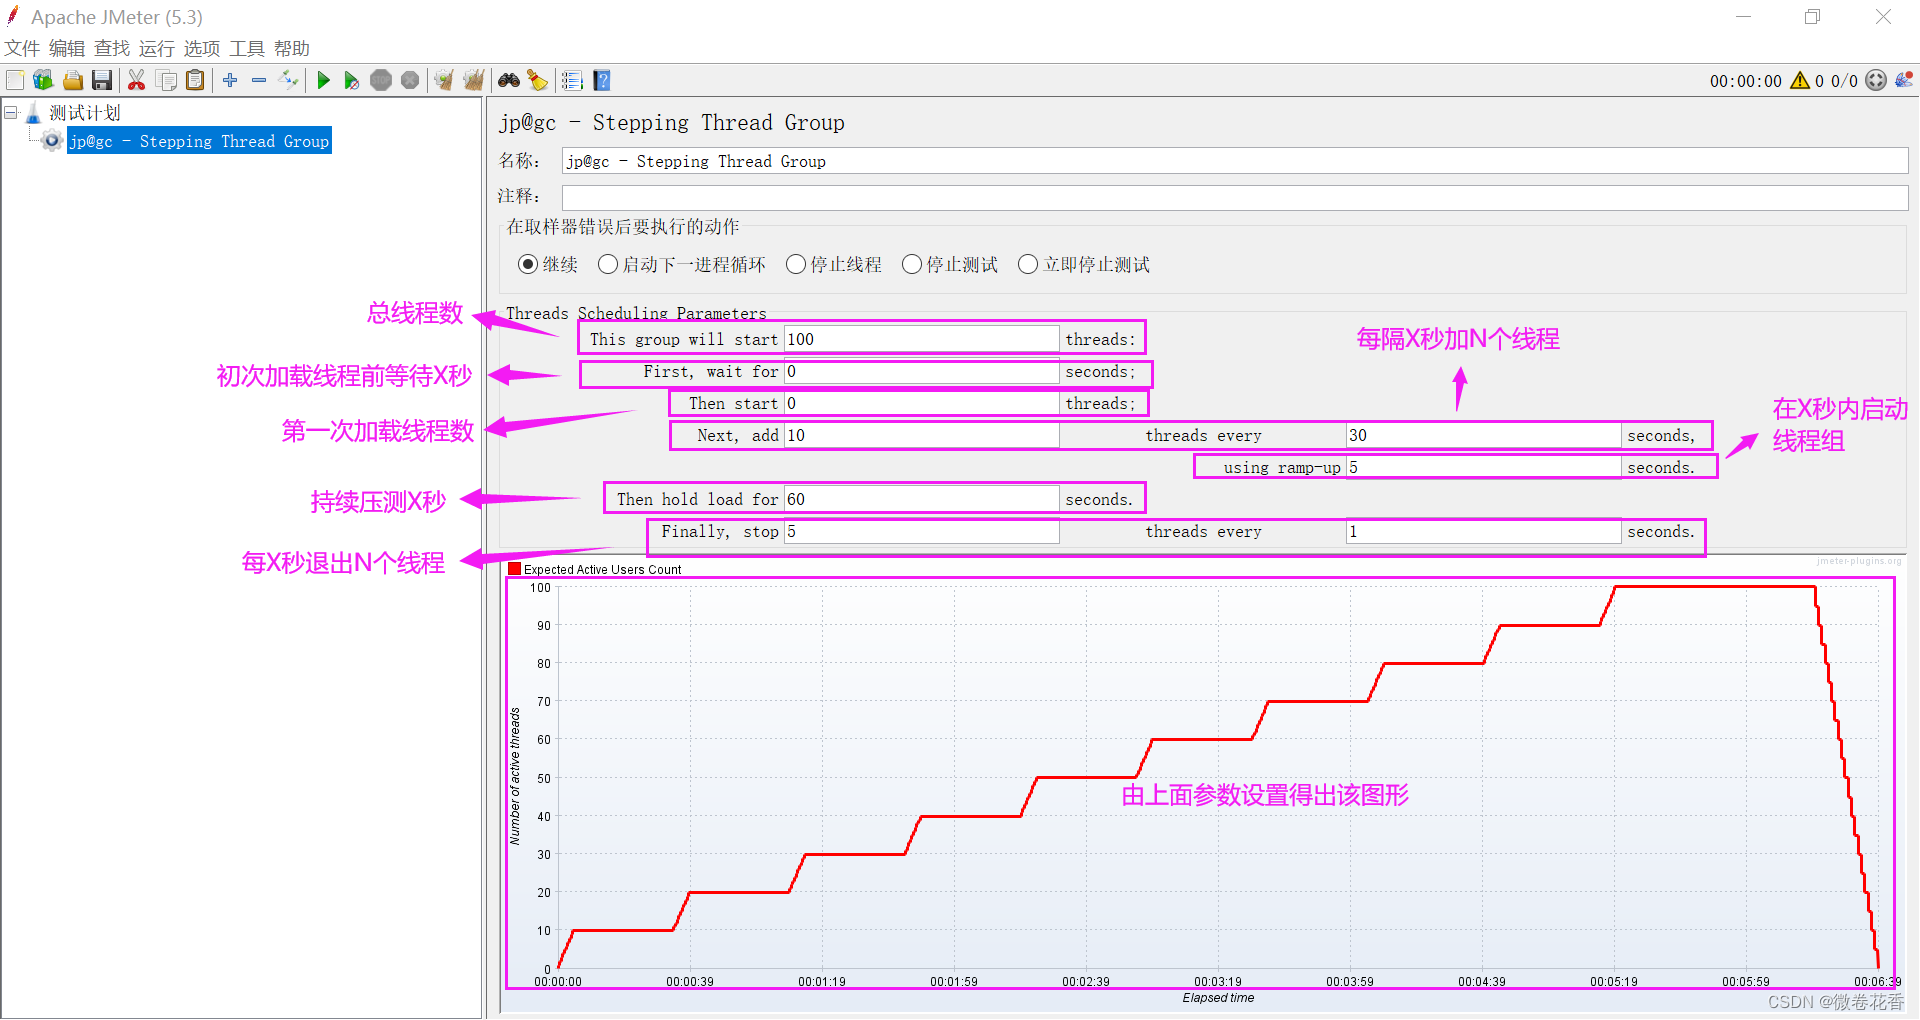
Task: Click 'threads every' 30 seconds field
Action: click(1483, 435)
